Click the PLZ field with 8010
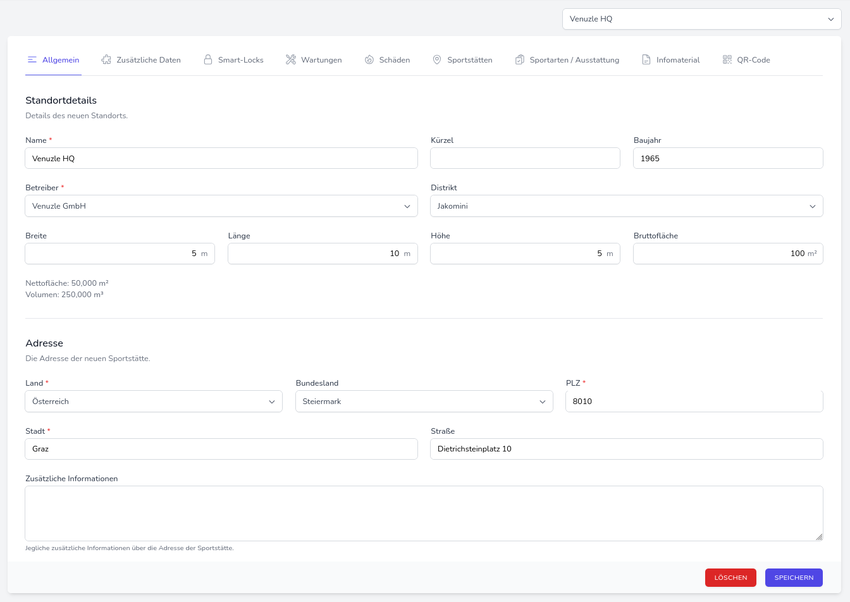This screenshot has width=850, height=602. pos(694,402)
